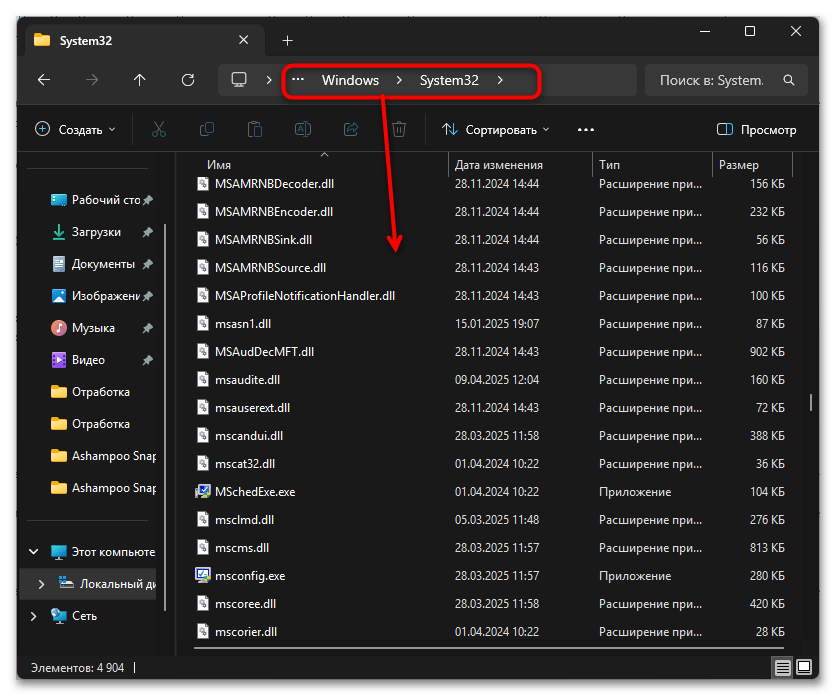Expand chevron after the computer icon
The image size is (836, 696).
(x=269, y=80)
